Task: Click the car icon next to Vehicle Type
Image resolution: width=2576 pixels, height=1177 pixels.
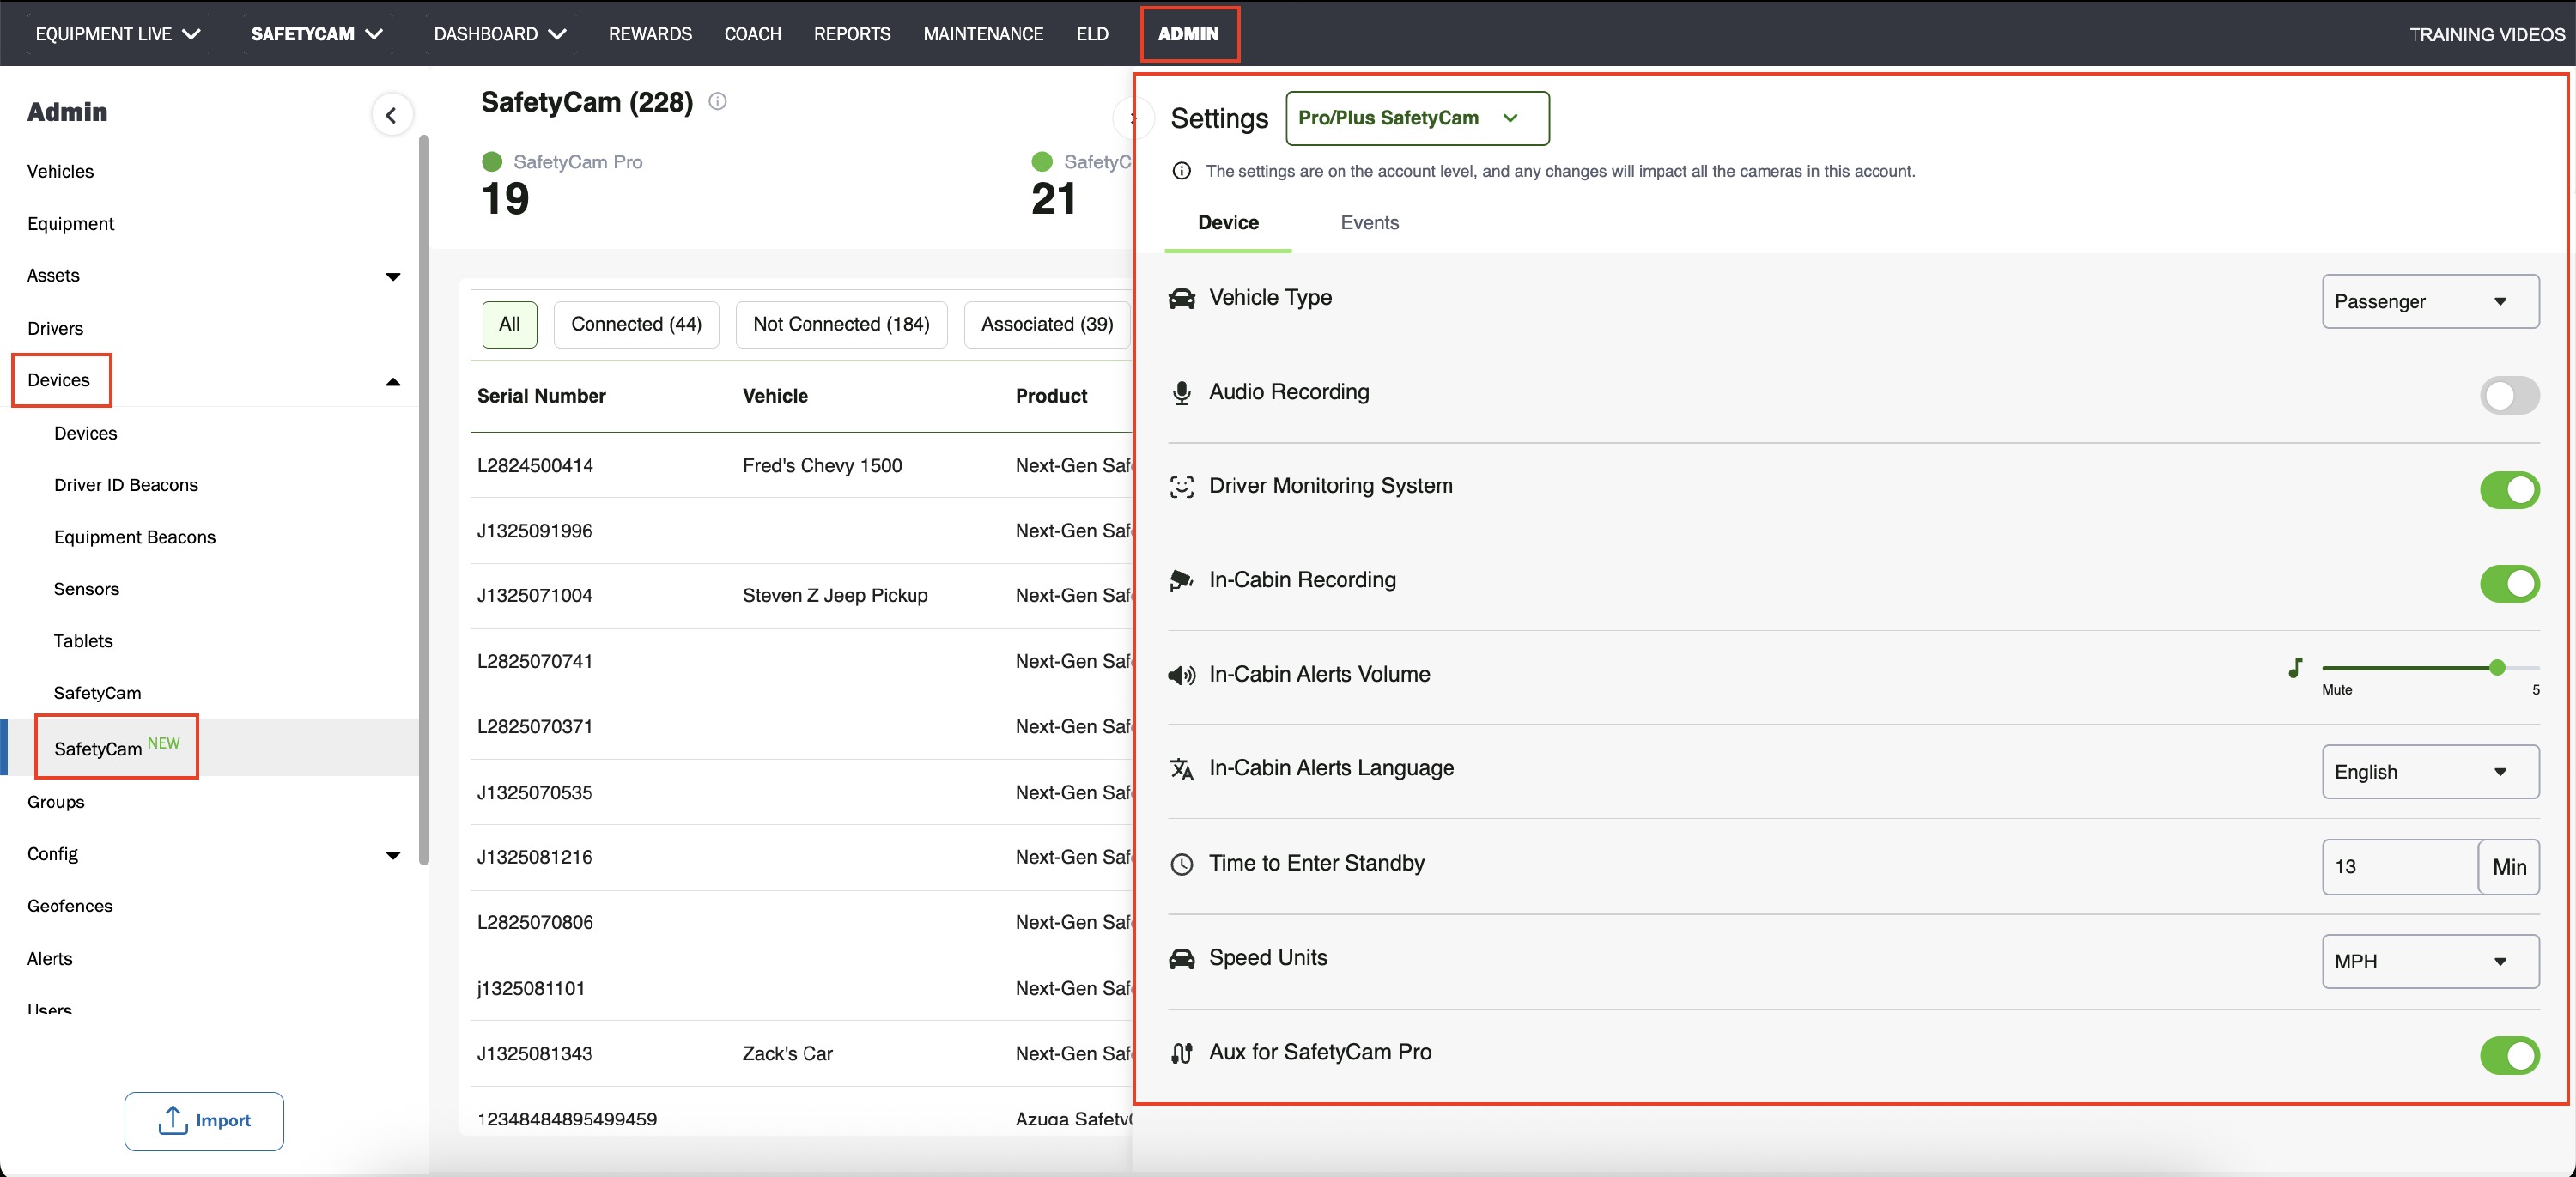Action: [x=1181, y=298]
